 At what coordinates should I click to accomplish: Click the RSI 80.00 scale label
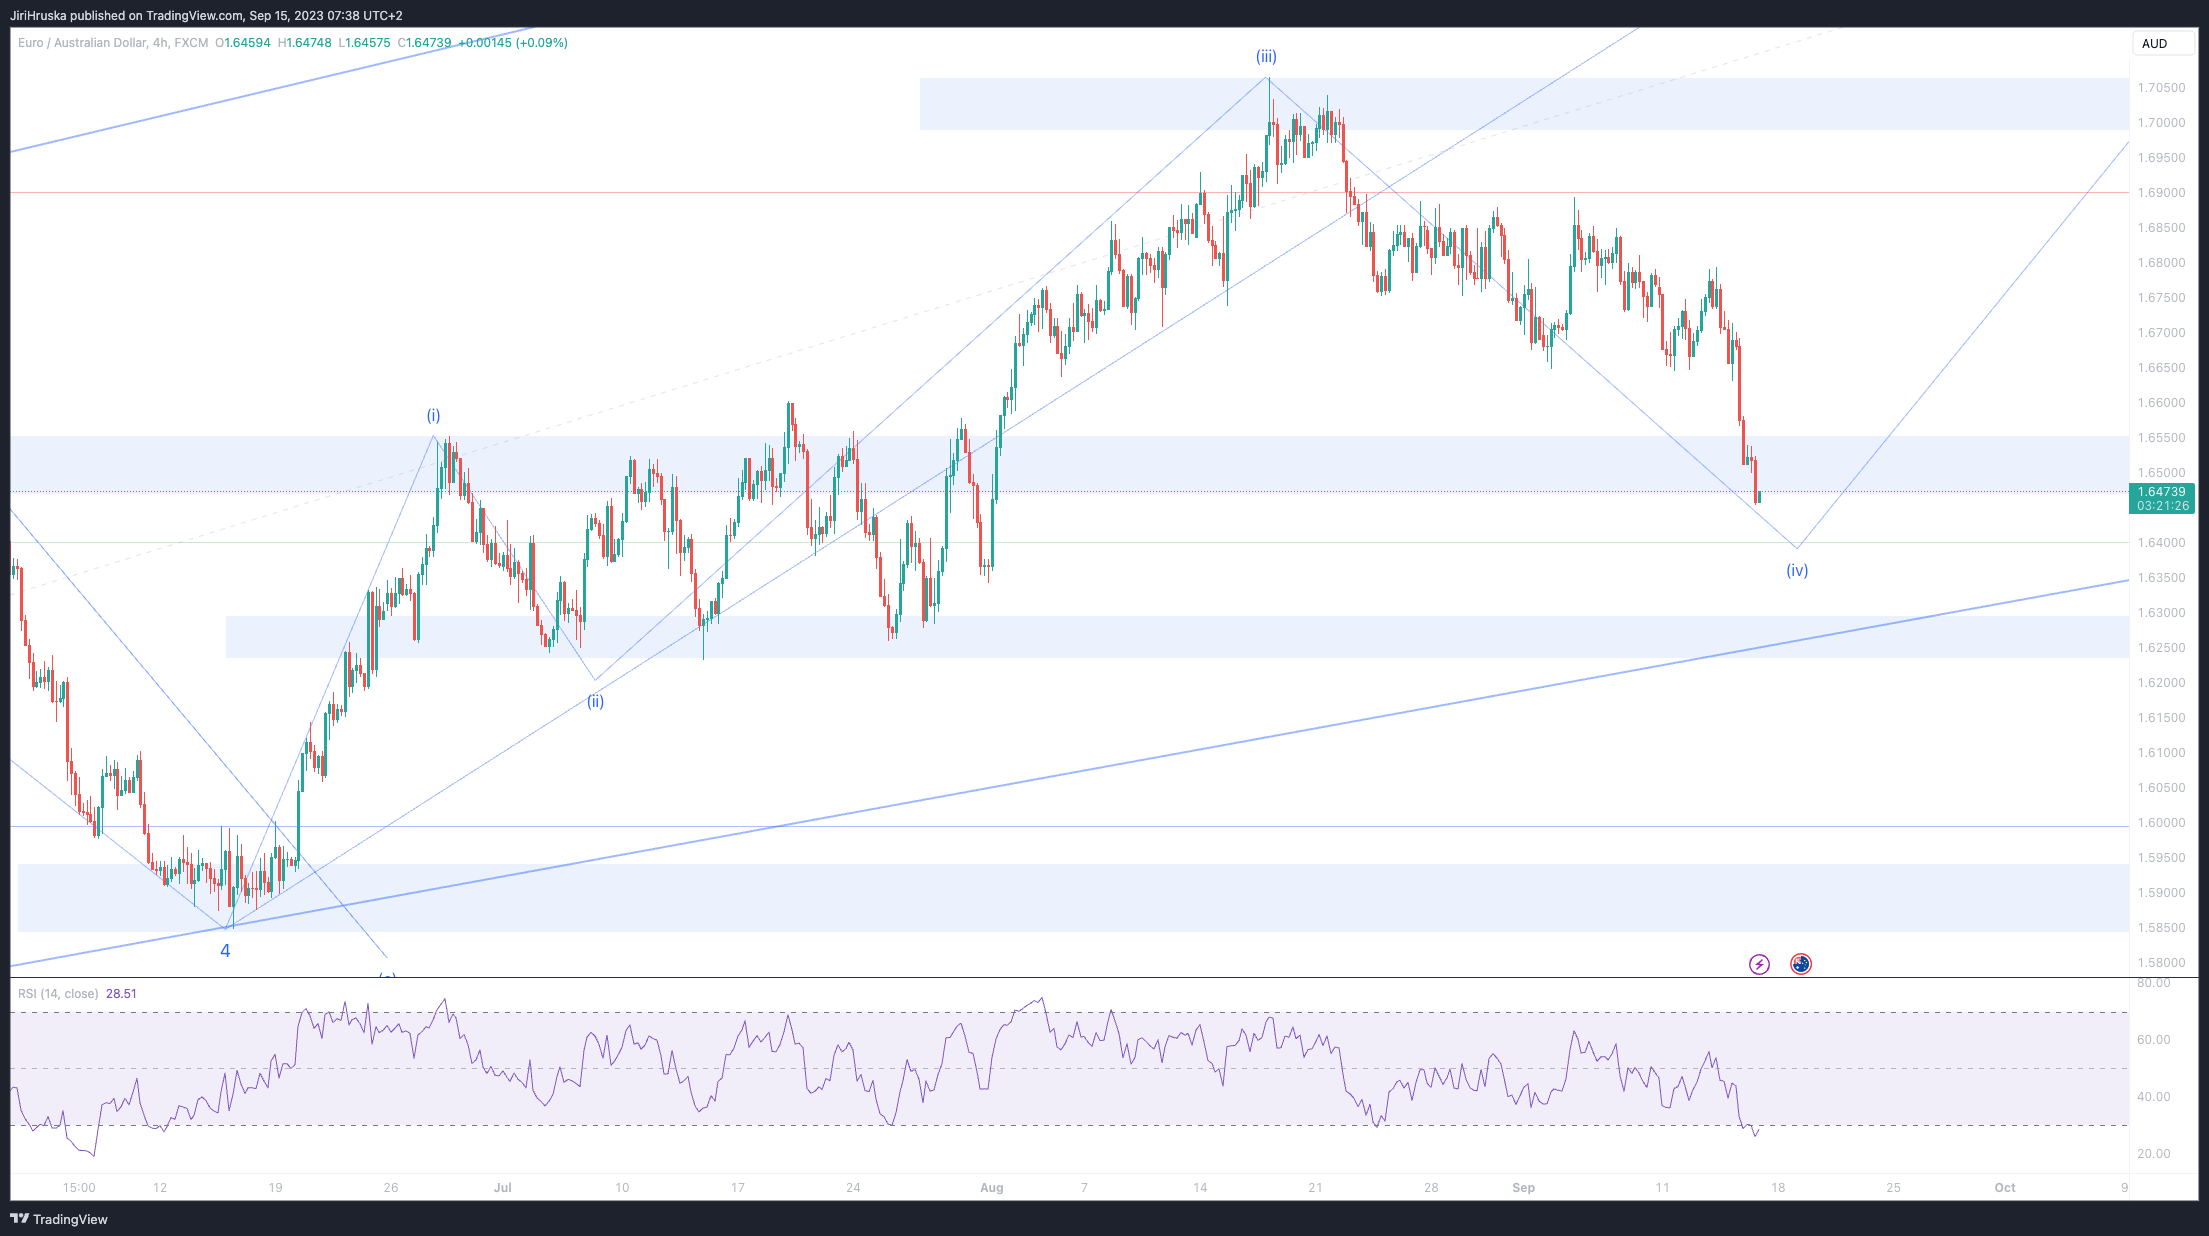tap(2154, 984)
